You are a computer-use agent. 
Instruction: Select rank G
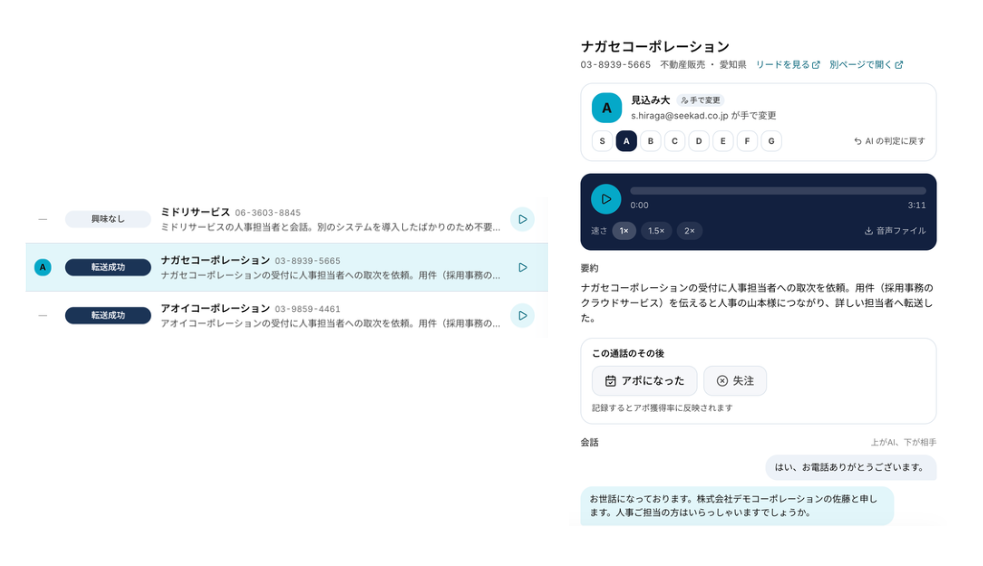(771, 141)
